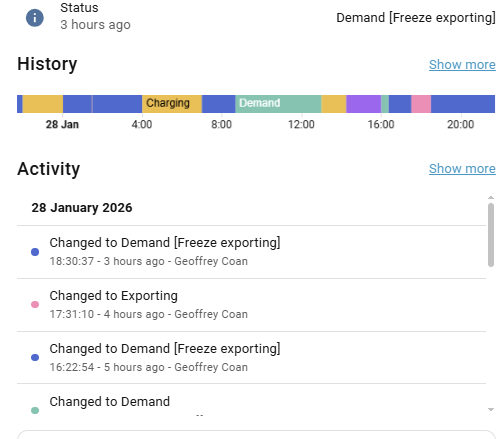Click the blue dot beside 18:30:37 entry
This screenshot has width=504, height=439.
point(35,252)
